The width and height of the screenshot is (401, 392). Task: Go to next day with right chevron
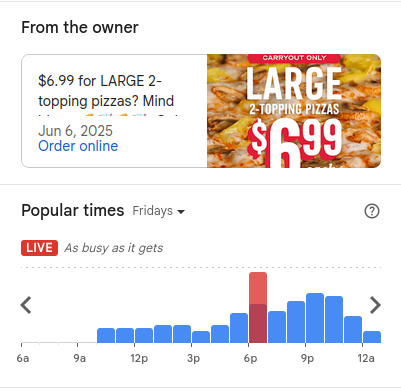click(375, 305)
